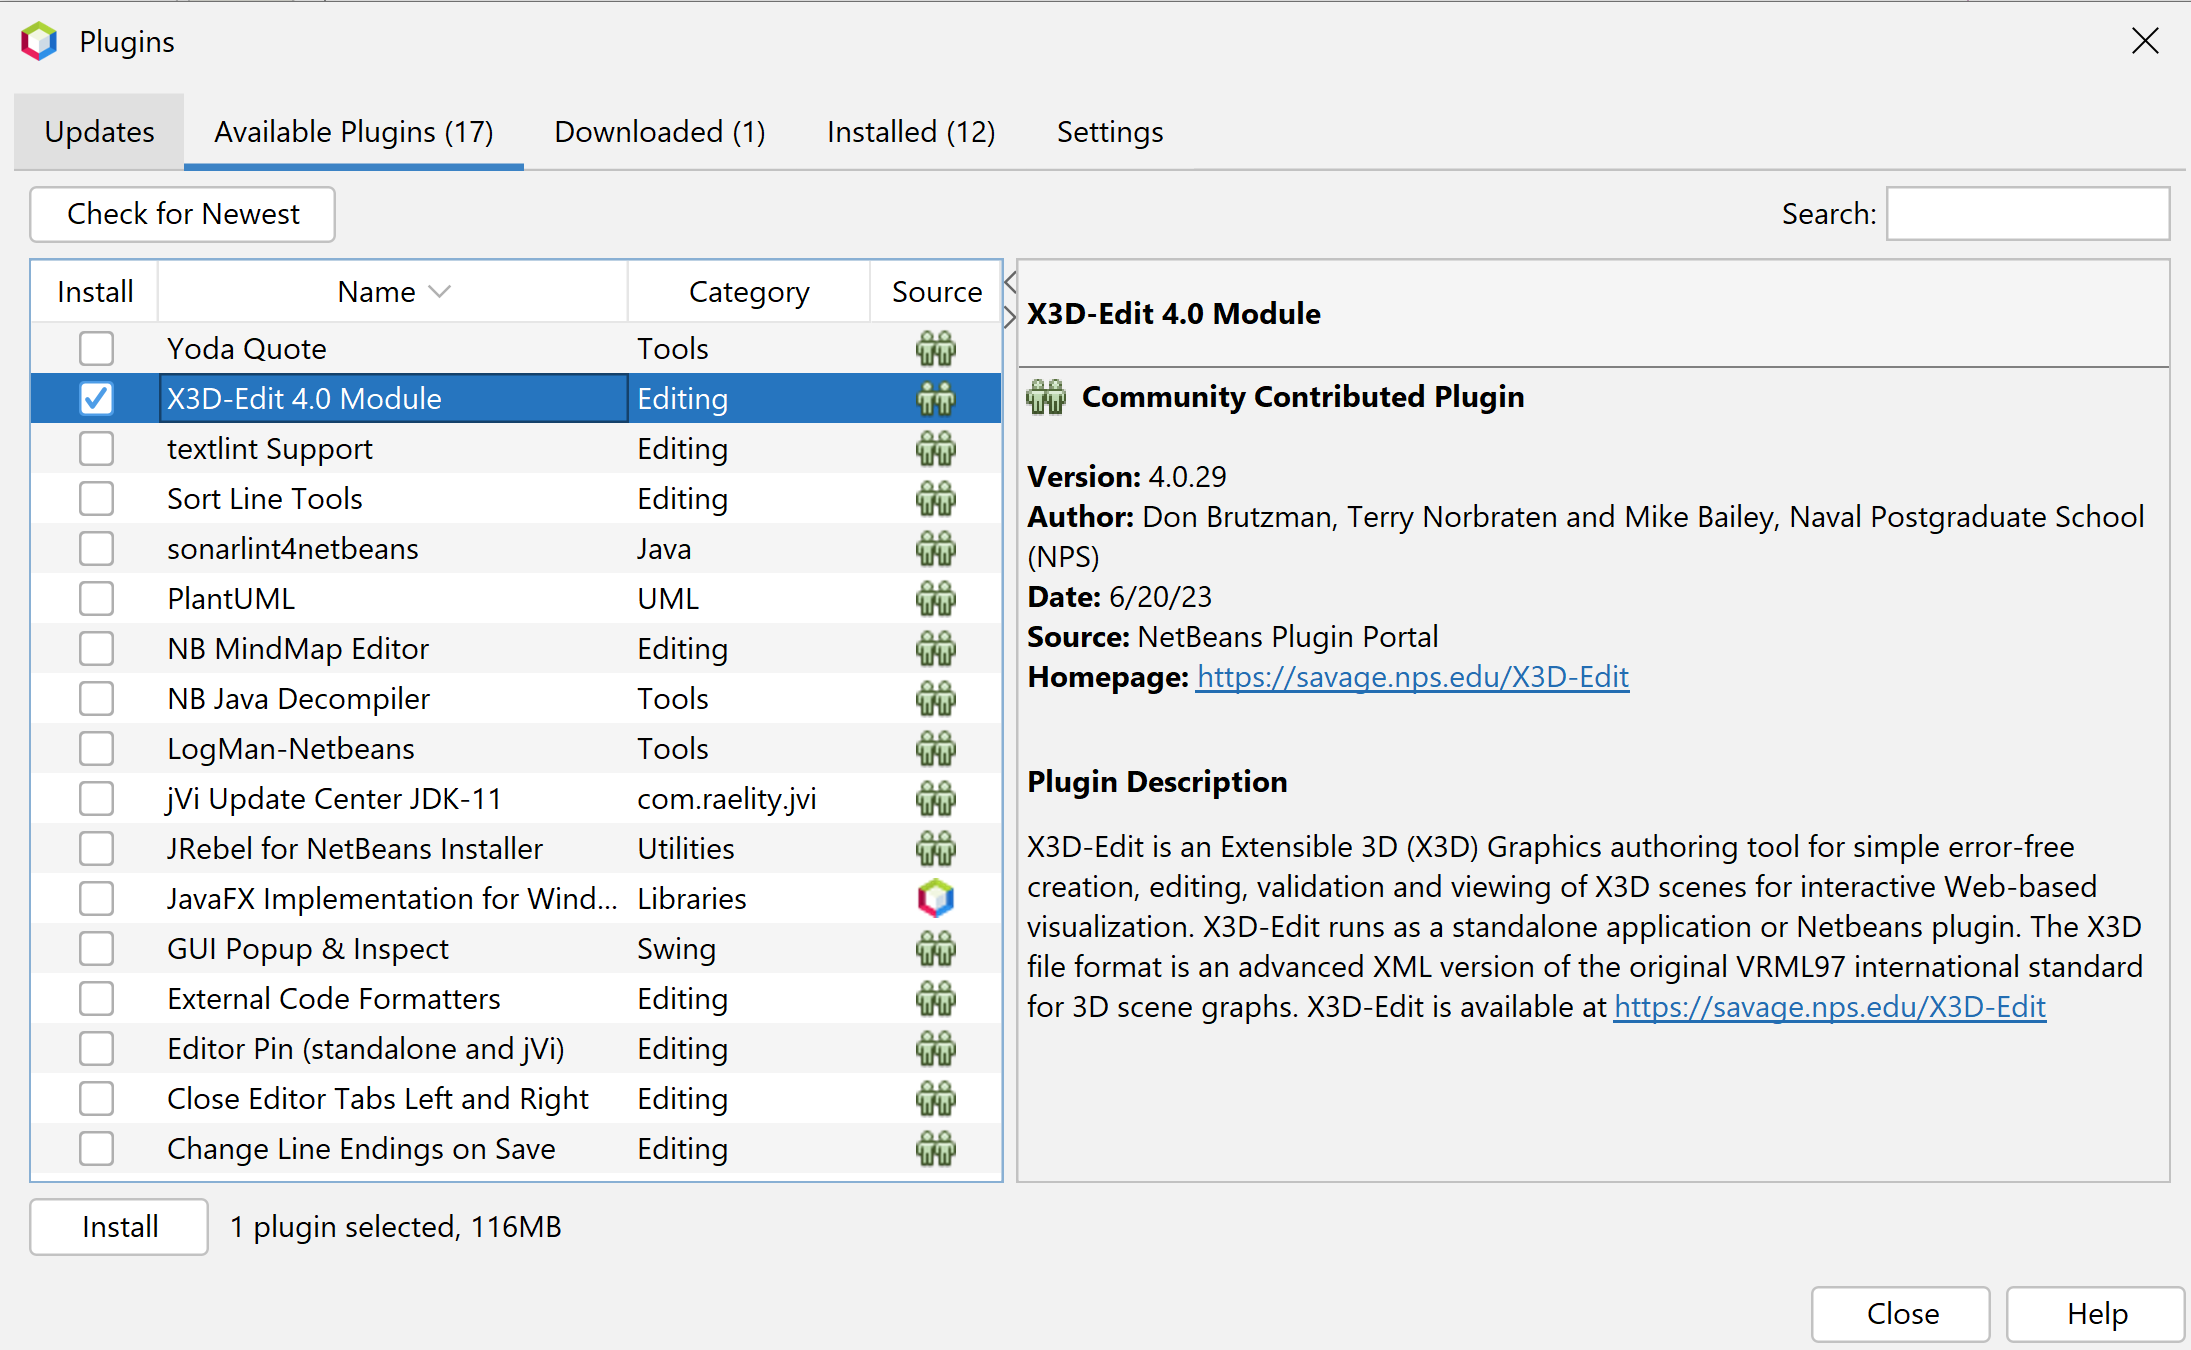Select the Available Plugins (17) tab
This screenshot has height=1350, width=2191.
click(x=354, y=132)
